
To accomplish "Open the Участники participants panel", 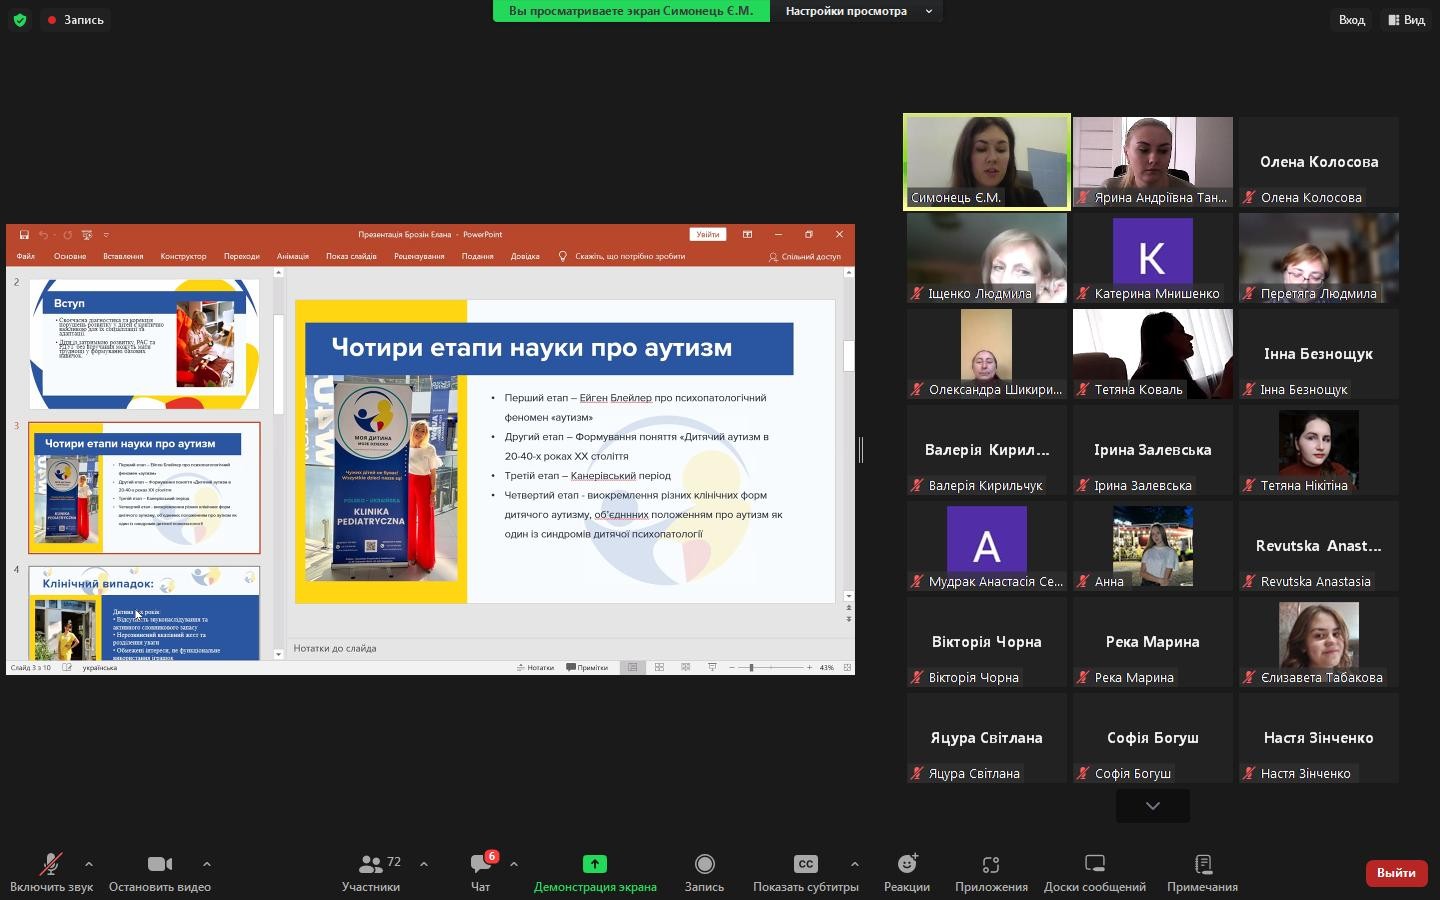I will click(371, 872).
